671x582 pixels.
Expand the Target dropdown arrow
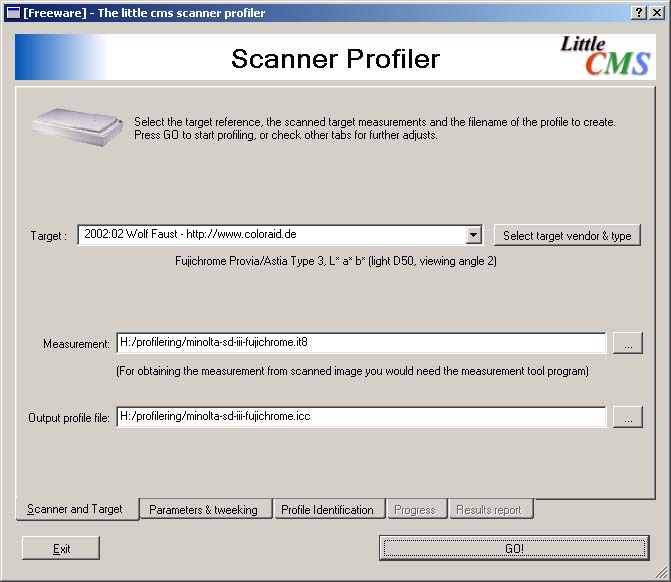click(474, 235)
